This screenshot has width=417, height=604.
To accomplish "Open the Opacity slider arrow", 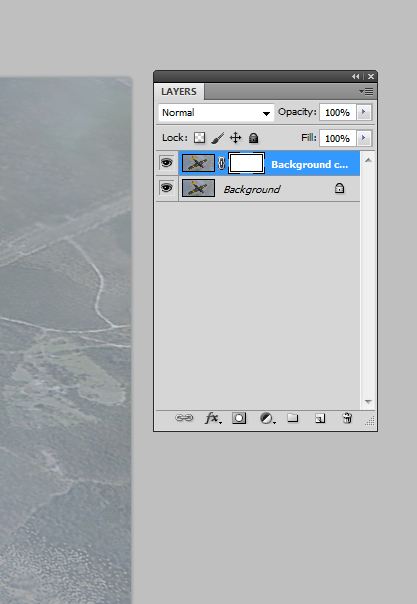I will point(363,112).
